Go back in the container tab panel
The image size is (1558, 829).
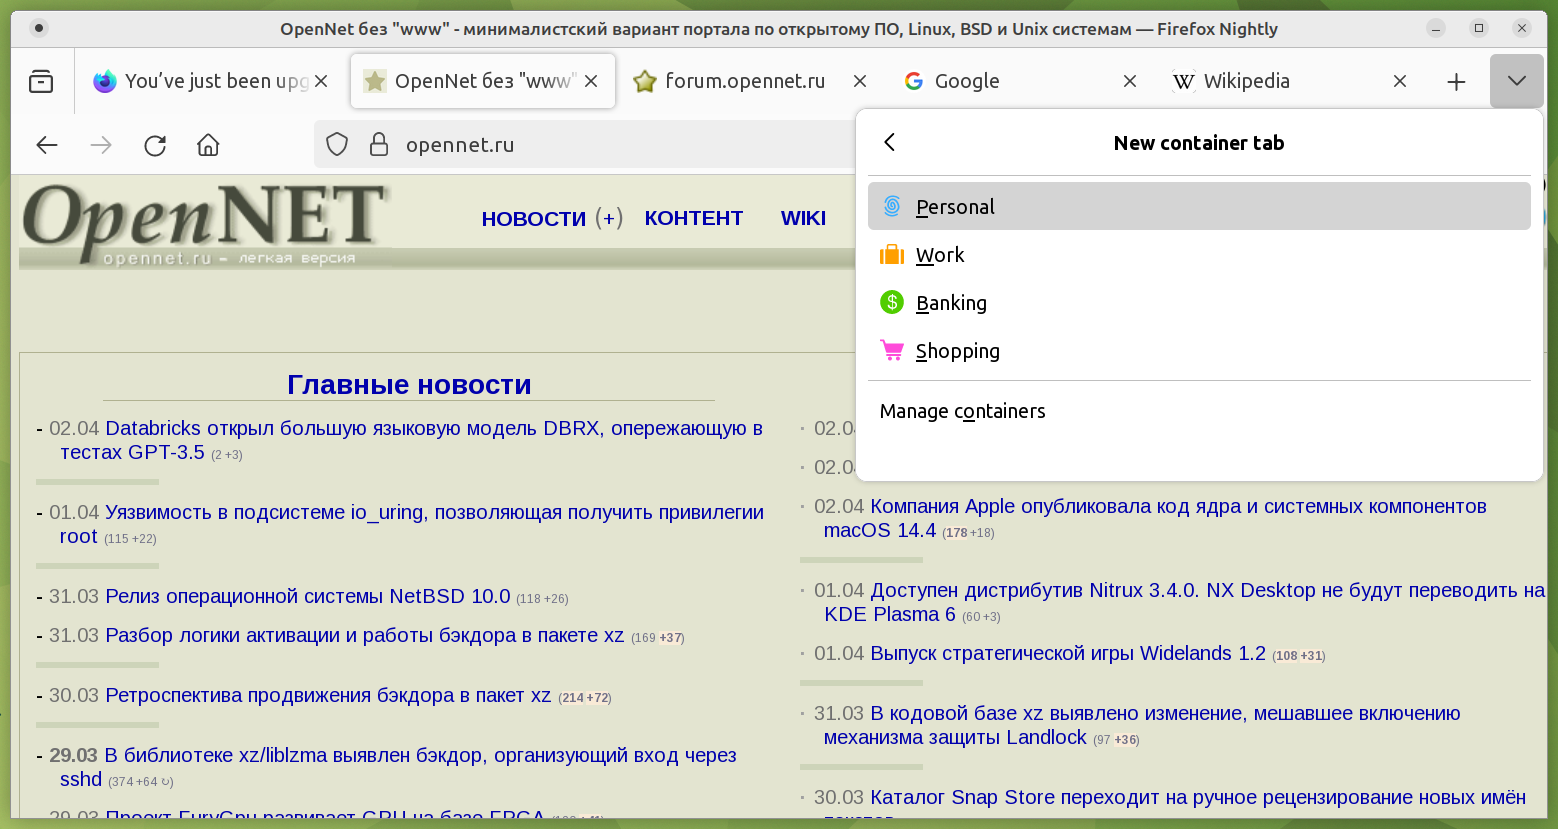[889, 143]
